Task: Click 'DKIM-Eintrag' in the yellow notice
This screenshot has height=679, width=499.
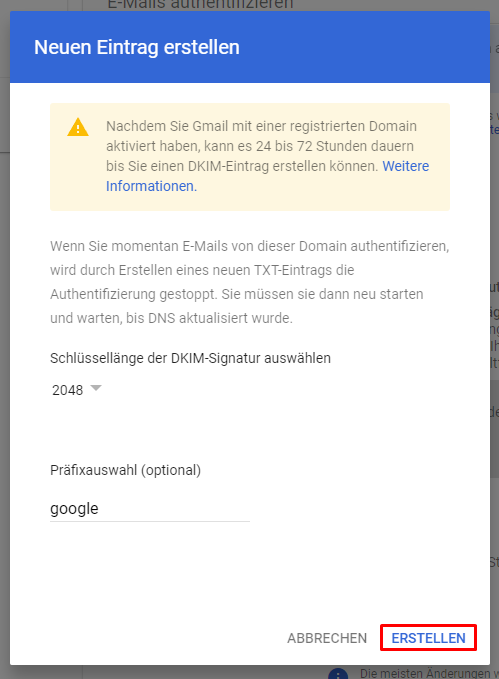Action: click(228, 166)
